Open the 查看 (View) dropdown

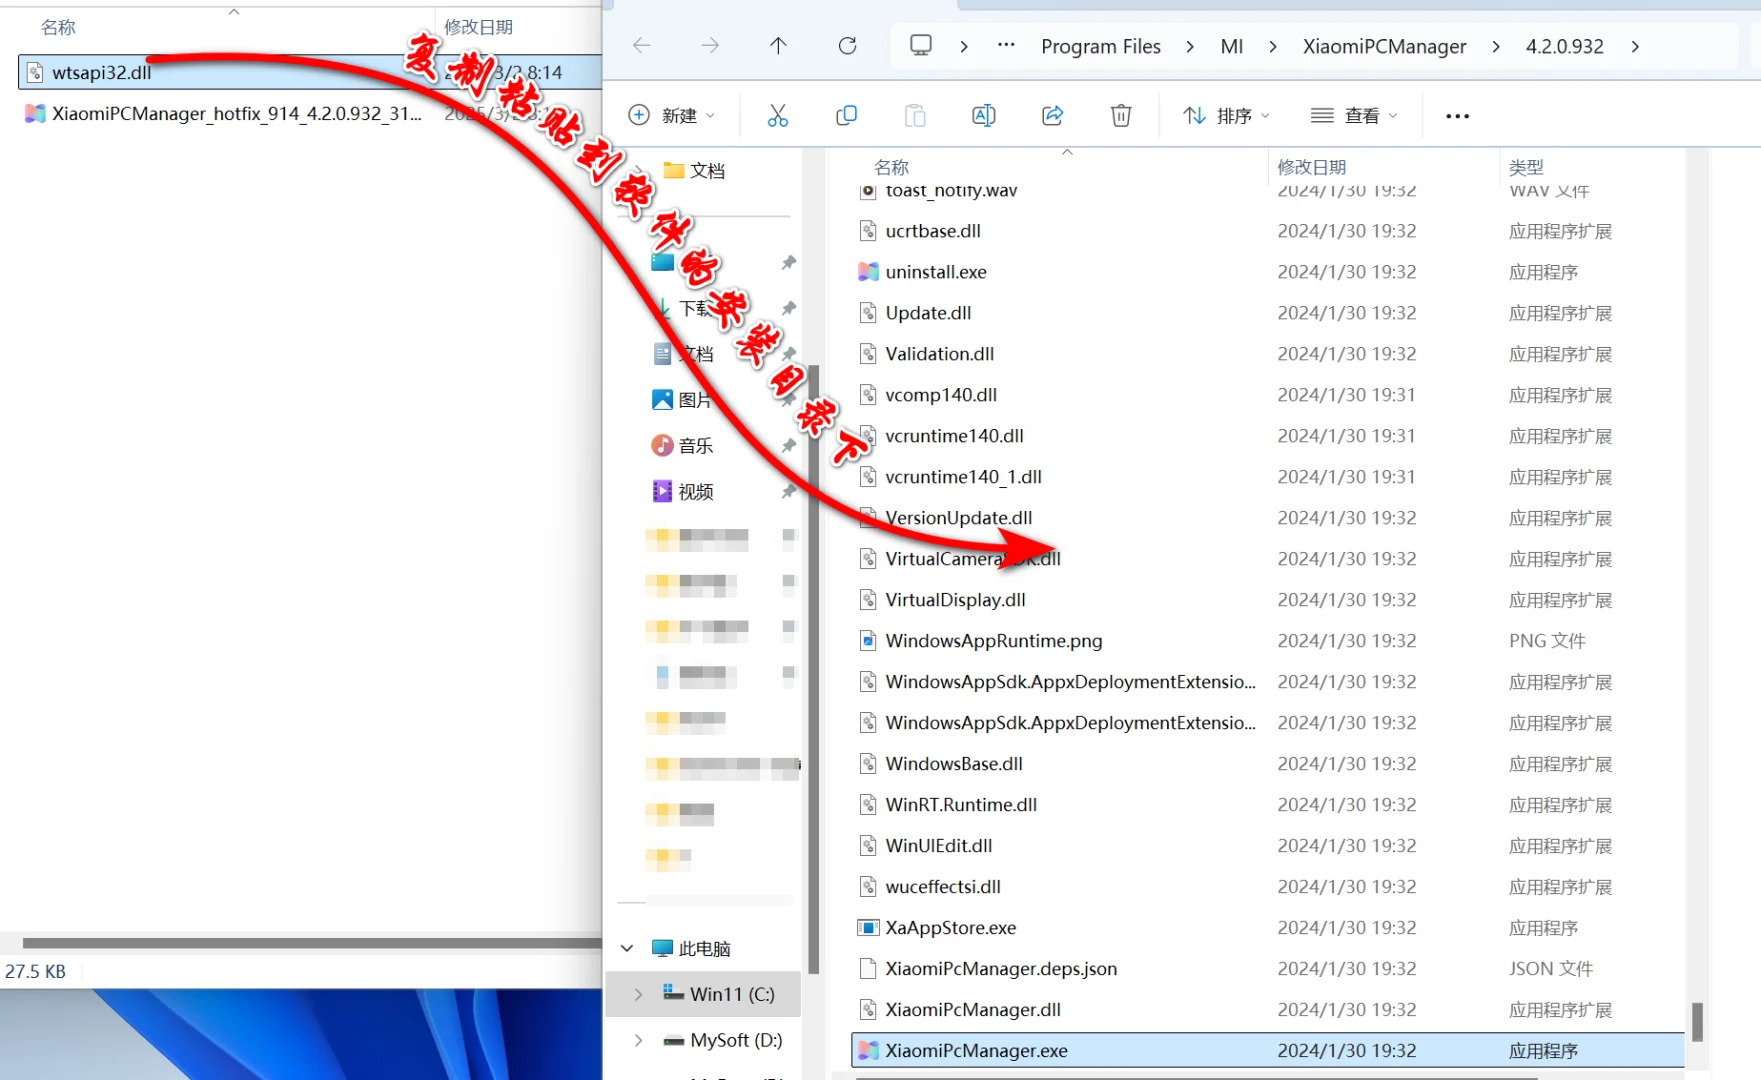click(1354, 116)
